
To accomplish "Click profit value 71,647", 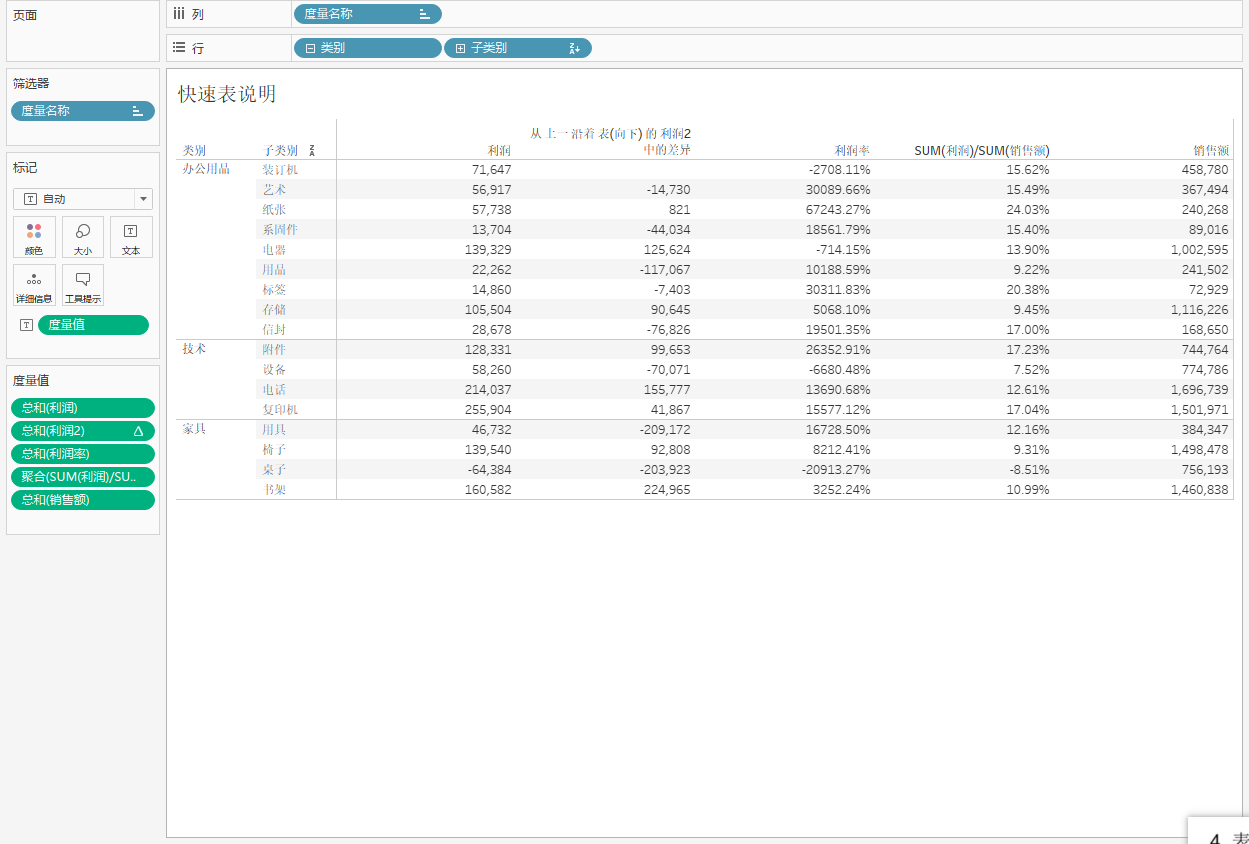I will click(x=491, y=170).
